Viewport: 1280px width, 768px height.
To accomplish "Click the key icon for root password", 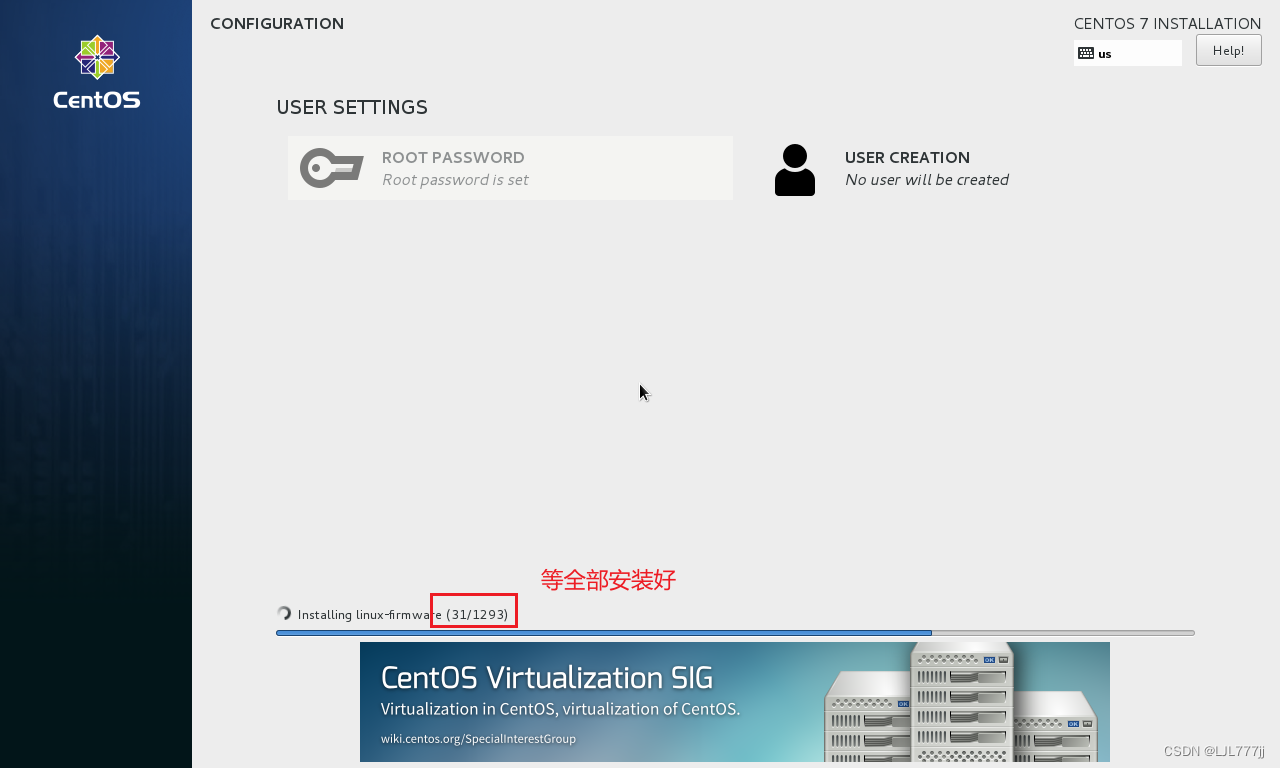I will [x=331, y=168].
